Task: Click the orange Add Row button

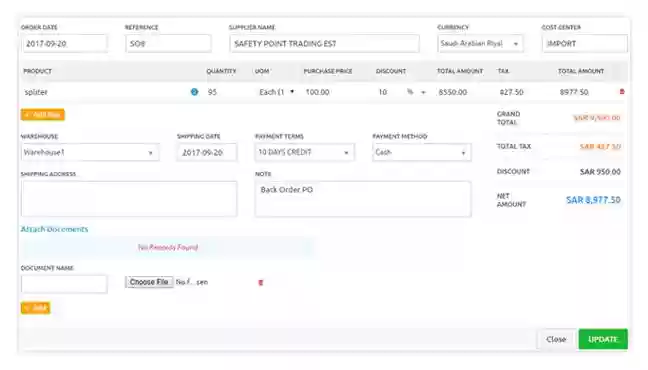Action: (x=43, y=115)
